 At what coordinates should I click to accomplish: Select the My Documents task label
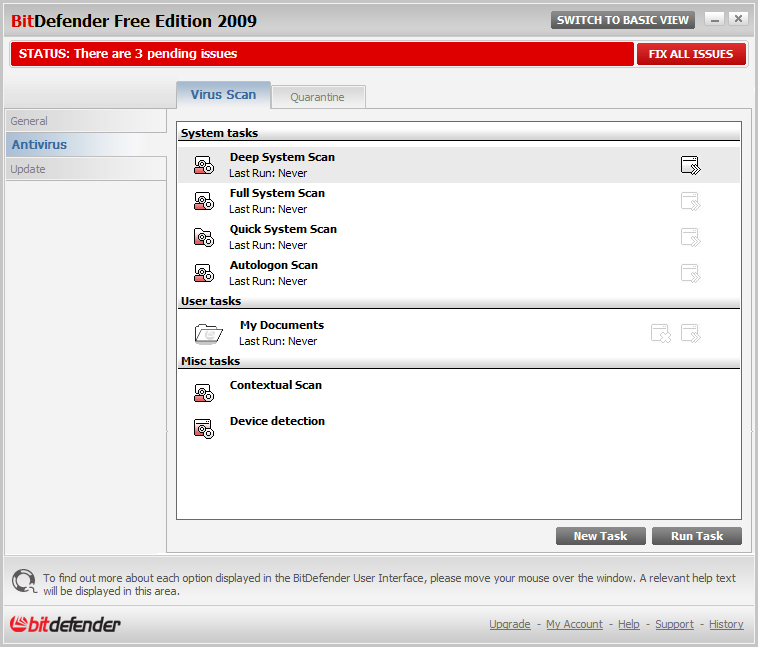pyautogui.click(x=282, y=325)
